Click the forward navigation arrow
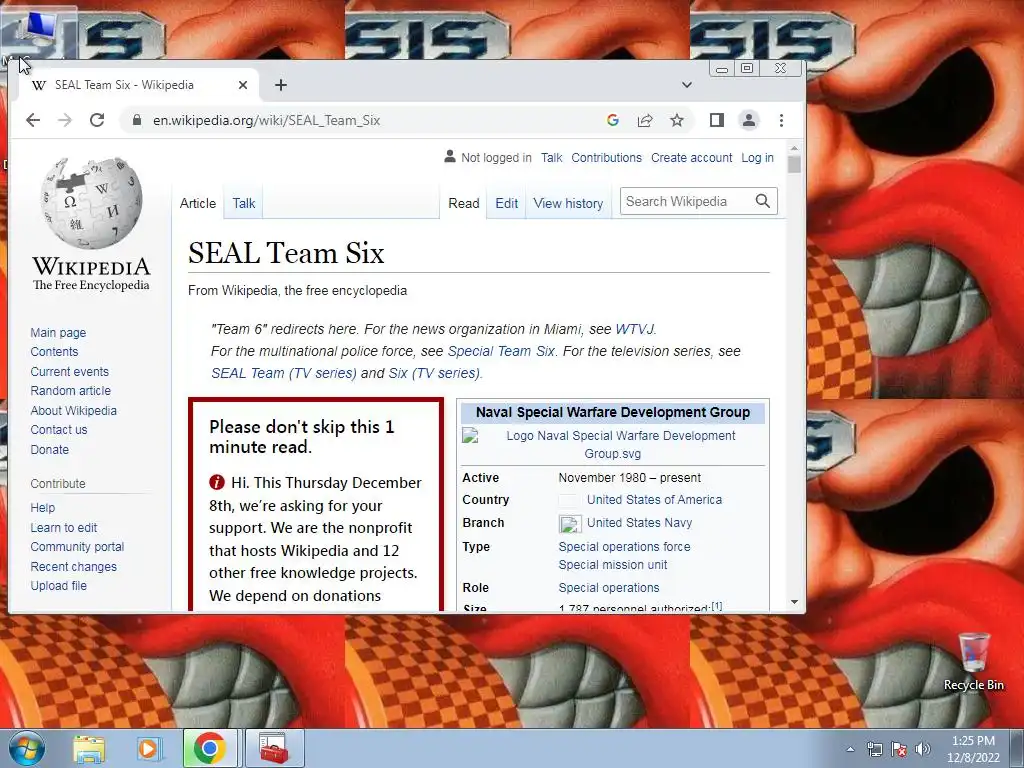The image size is (1024, 768). click(65, 120)
